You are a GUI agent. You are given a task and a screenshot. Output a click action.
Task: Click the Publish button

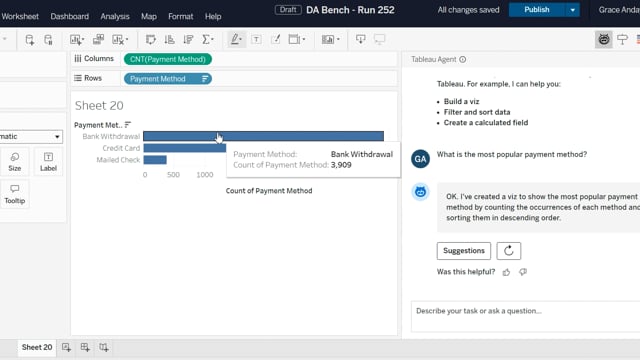537,10
